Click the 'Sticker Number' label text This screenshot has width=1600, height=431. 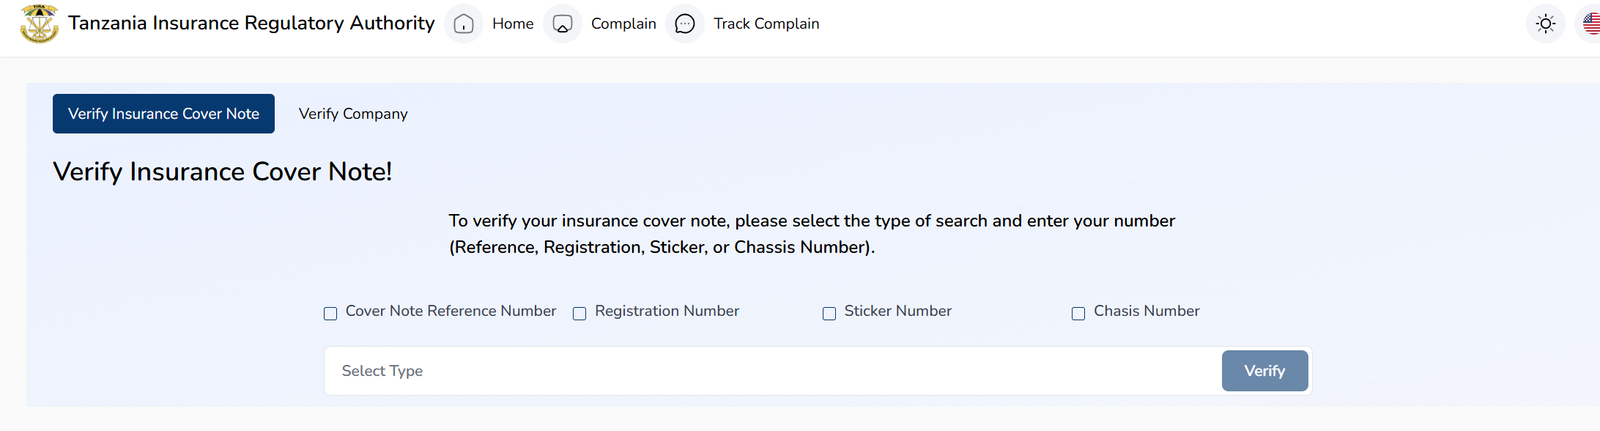[898, 311]
